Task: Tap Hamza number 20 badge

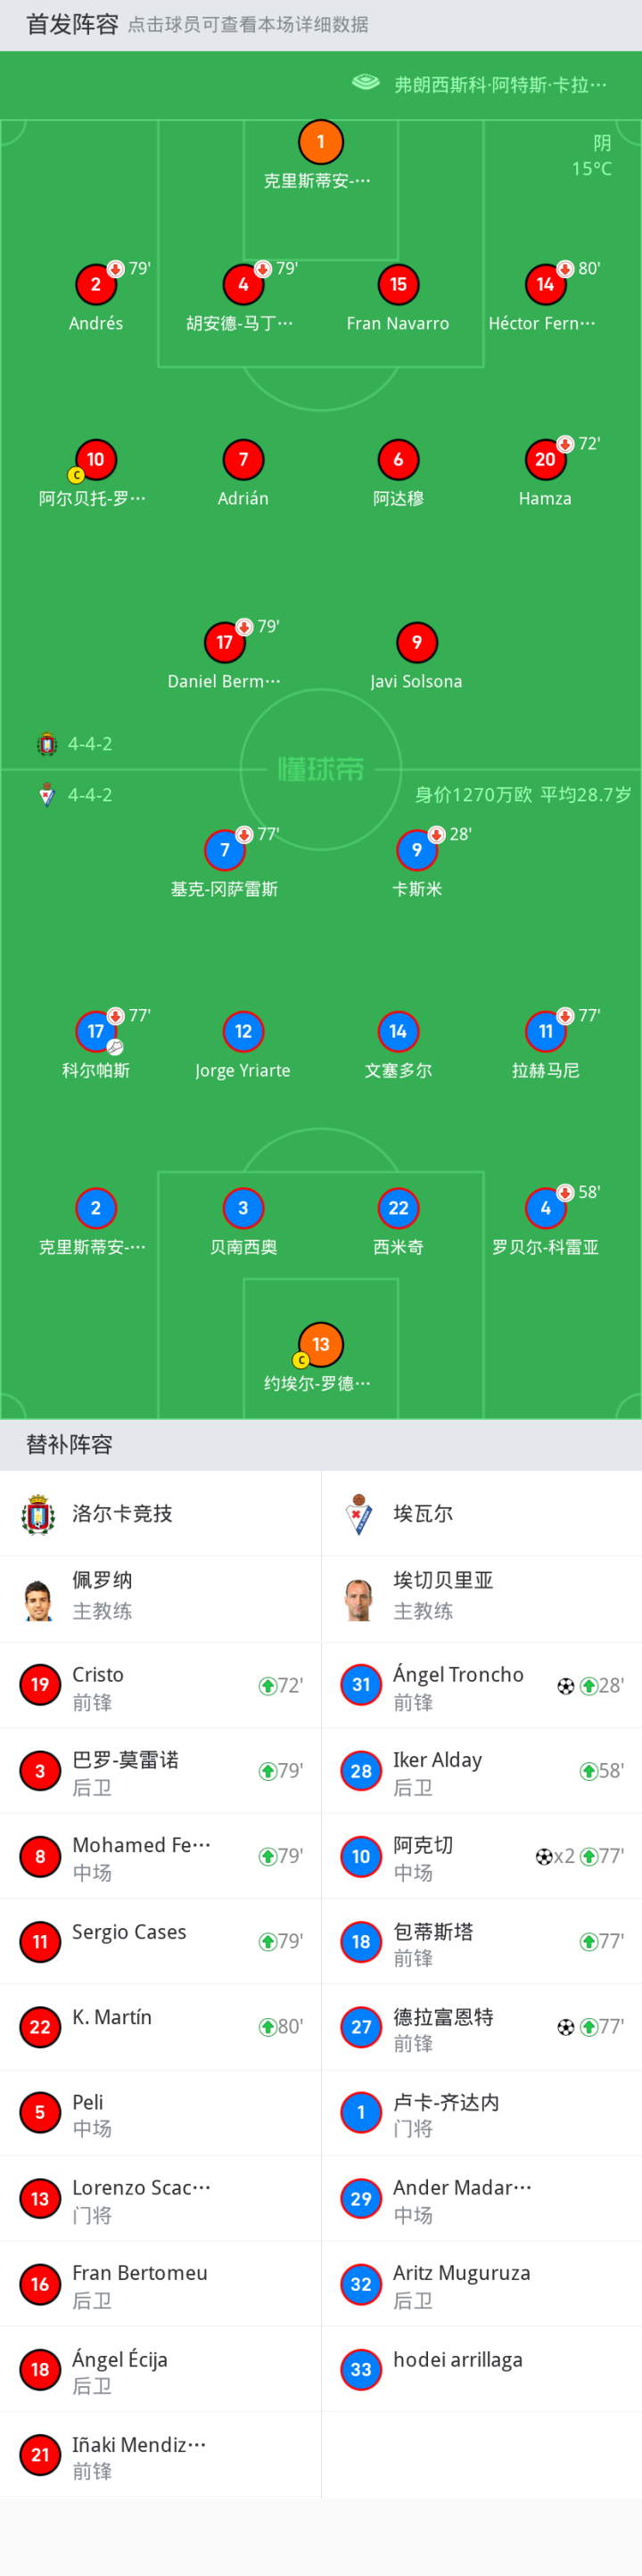Action: coord(545,460)
